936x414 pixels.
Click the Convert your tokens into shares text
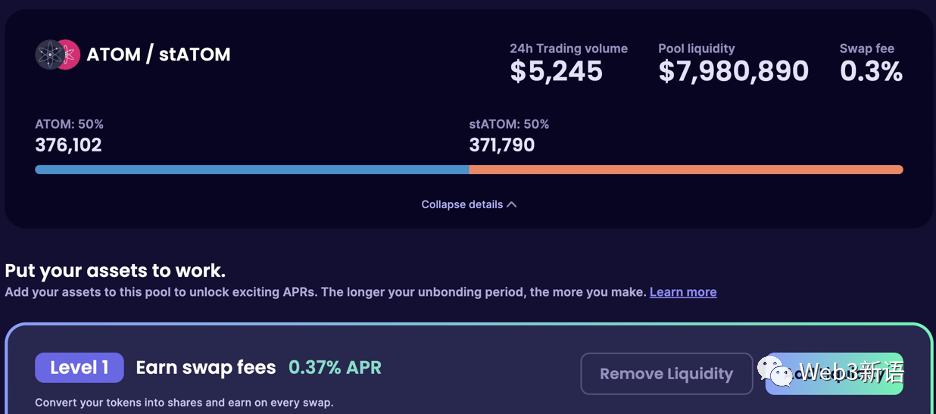tap(183, 402)
